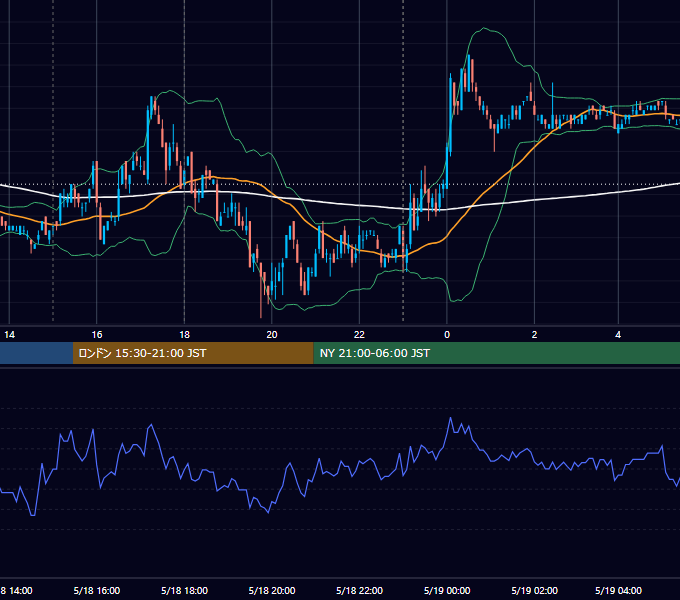Click the 5/19 02:00 time label
This screenshot has height=600, width=680.
535,590
